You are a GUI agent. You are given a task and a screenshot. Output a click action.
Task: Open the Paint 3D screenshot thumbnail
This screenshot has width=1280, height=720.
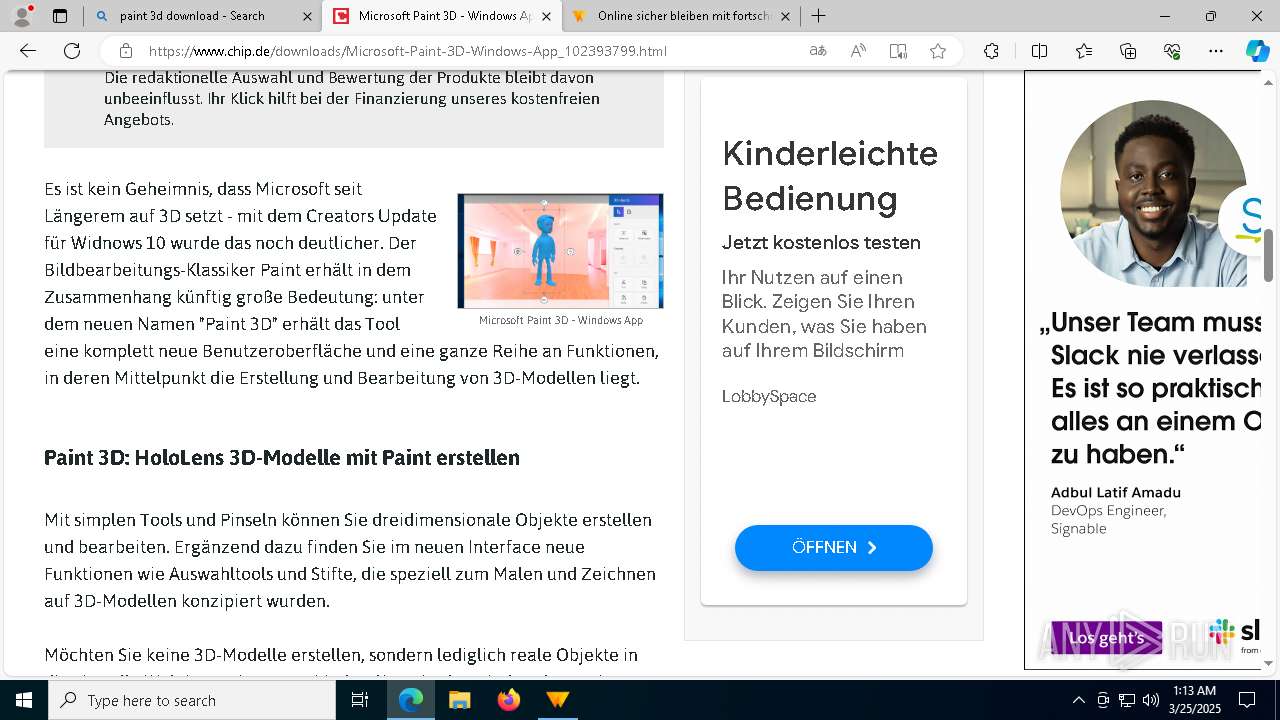560,251
